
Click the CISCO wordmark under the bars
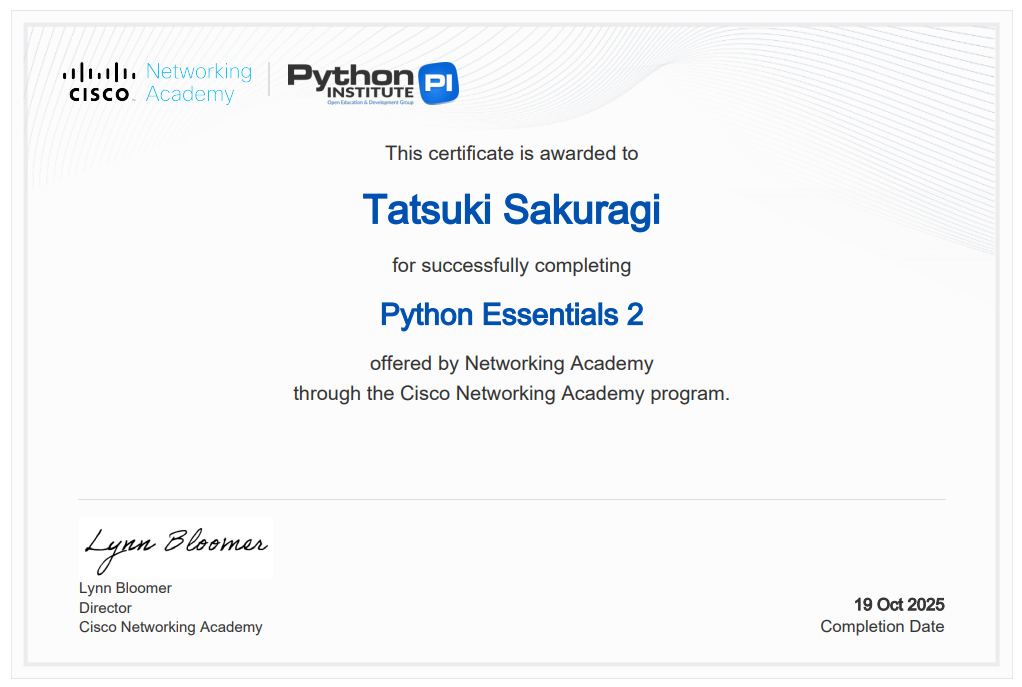tap(99, 95)
